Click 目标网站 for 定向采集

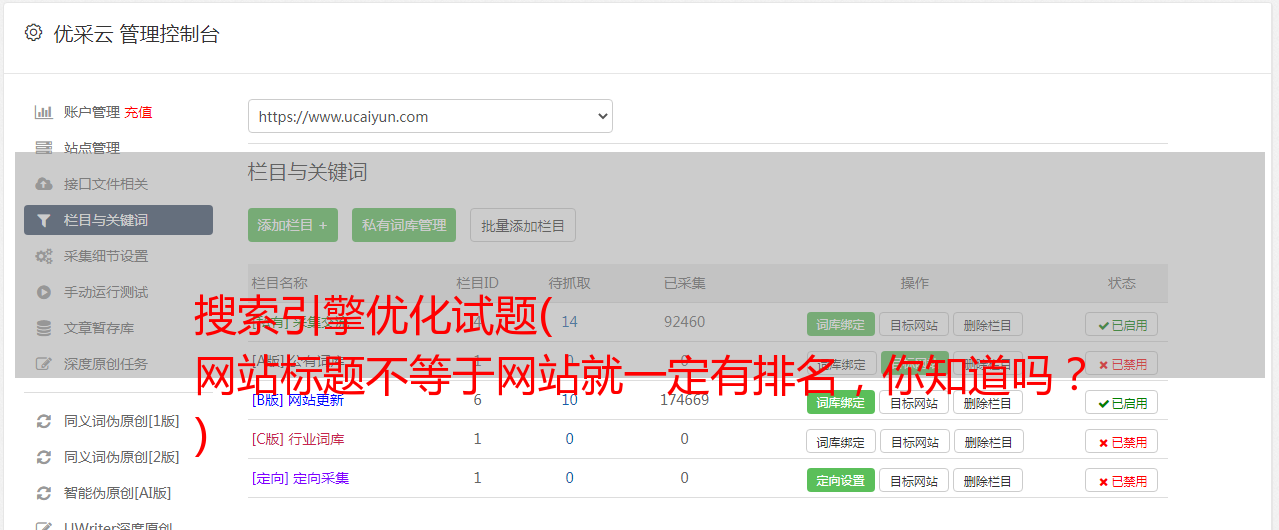[x=914, y=480]
